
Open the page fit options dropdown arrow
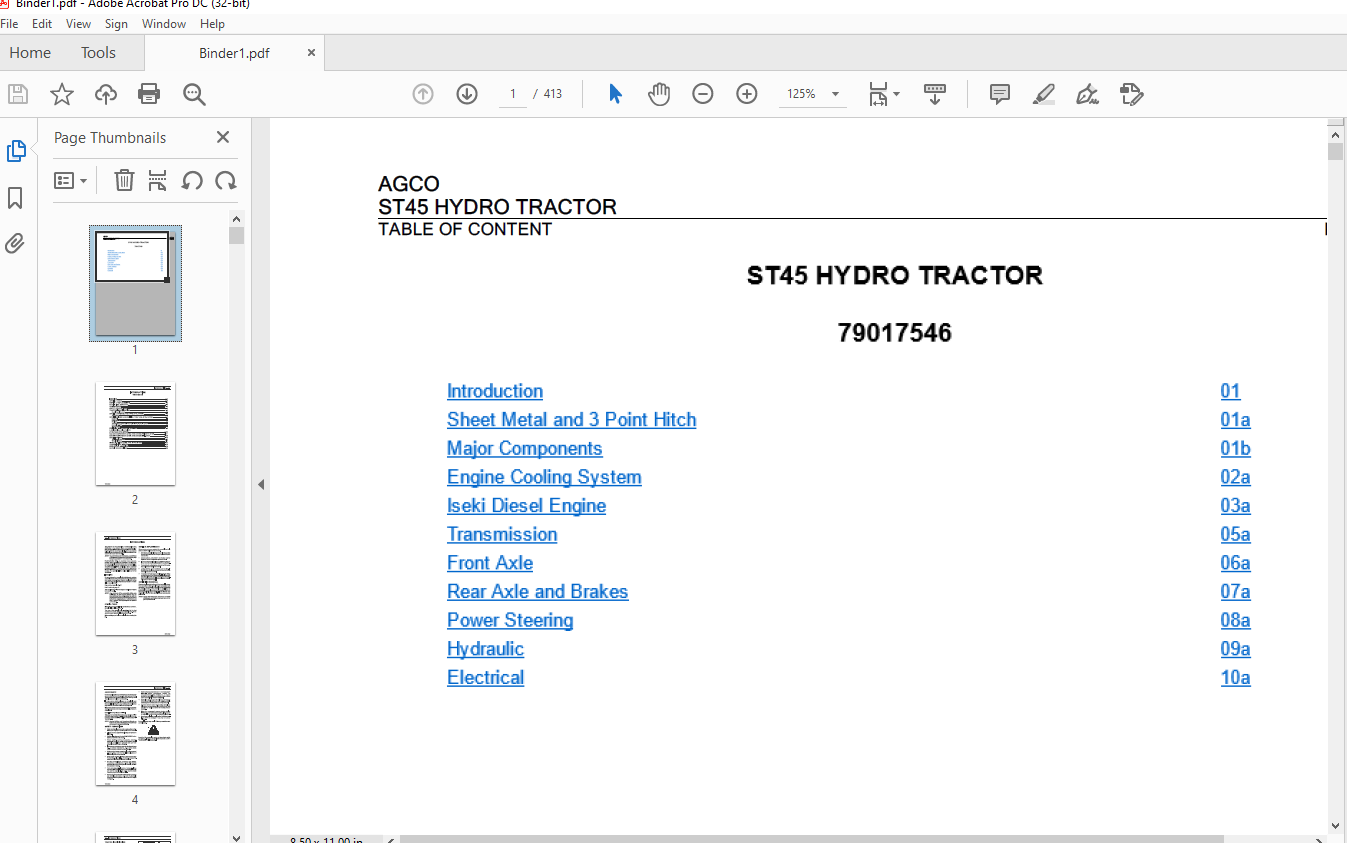(896, 94)
